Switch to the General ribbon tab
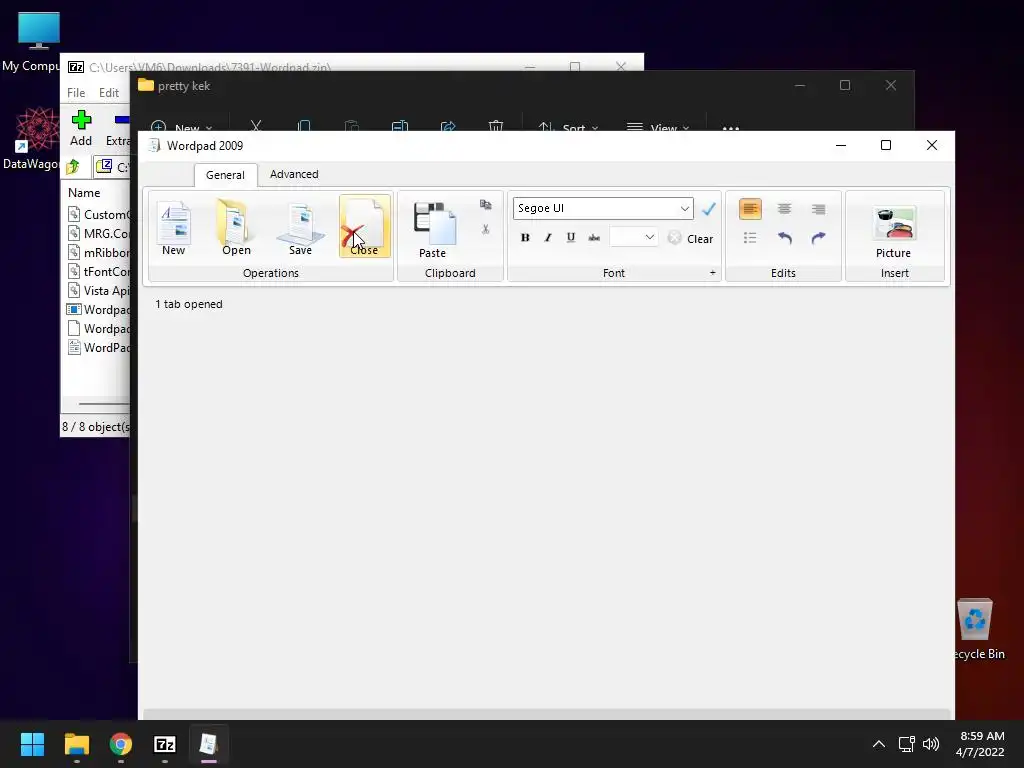This screenshot has height=768, width=1024. [x=225, y=175]
